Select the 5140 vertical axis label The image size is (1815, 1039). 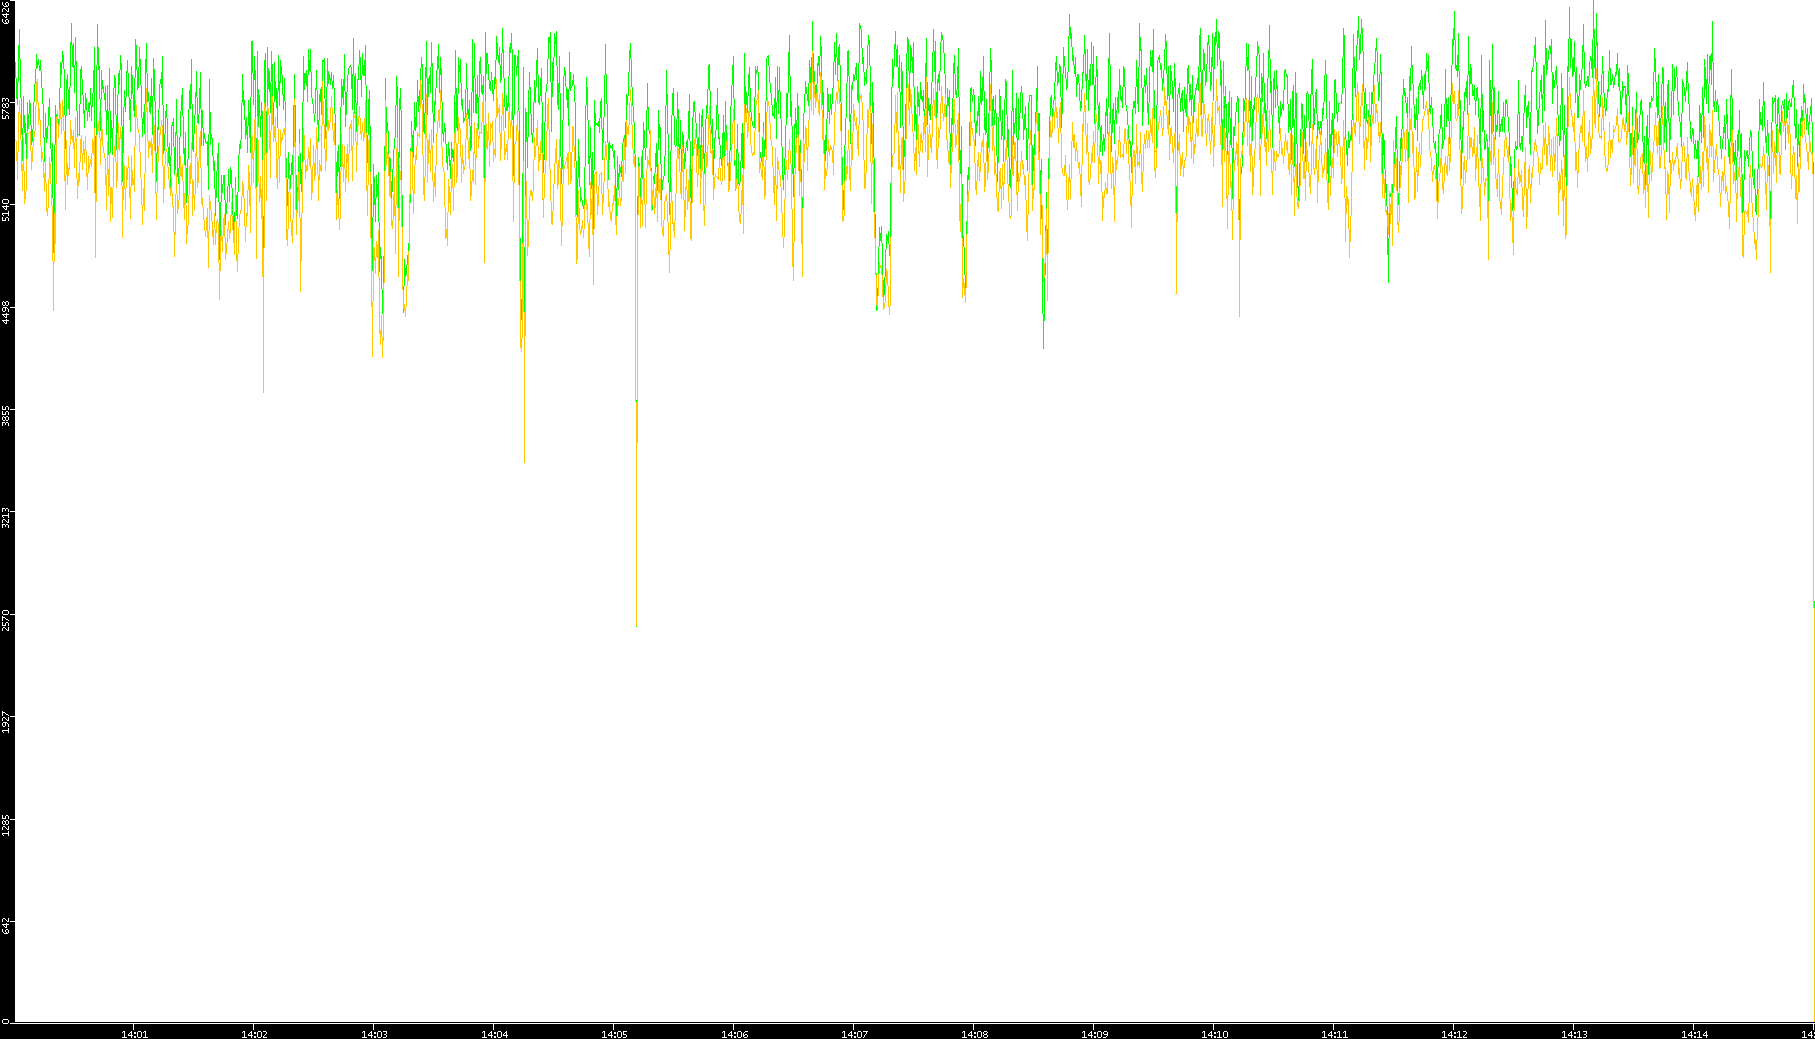click(7, 210)
